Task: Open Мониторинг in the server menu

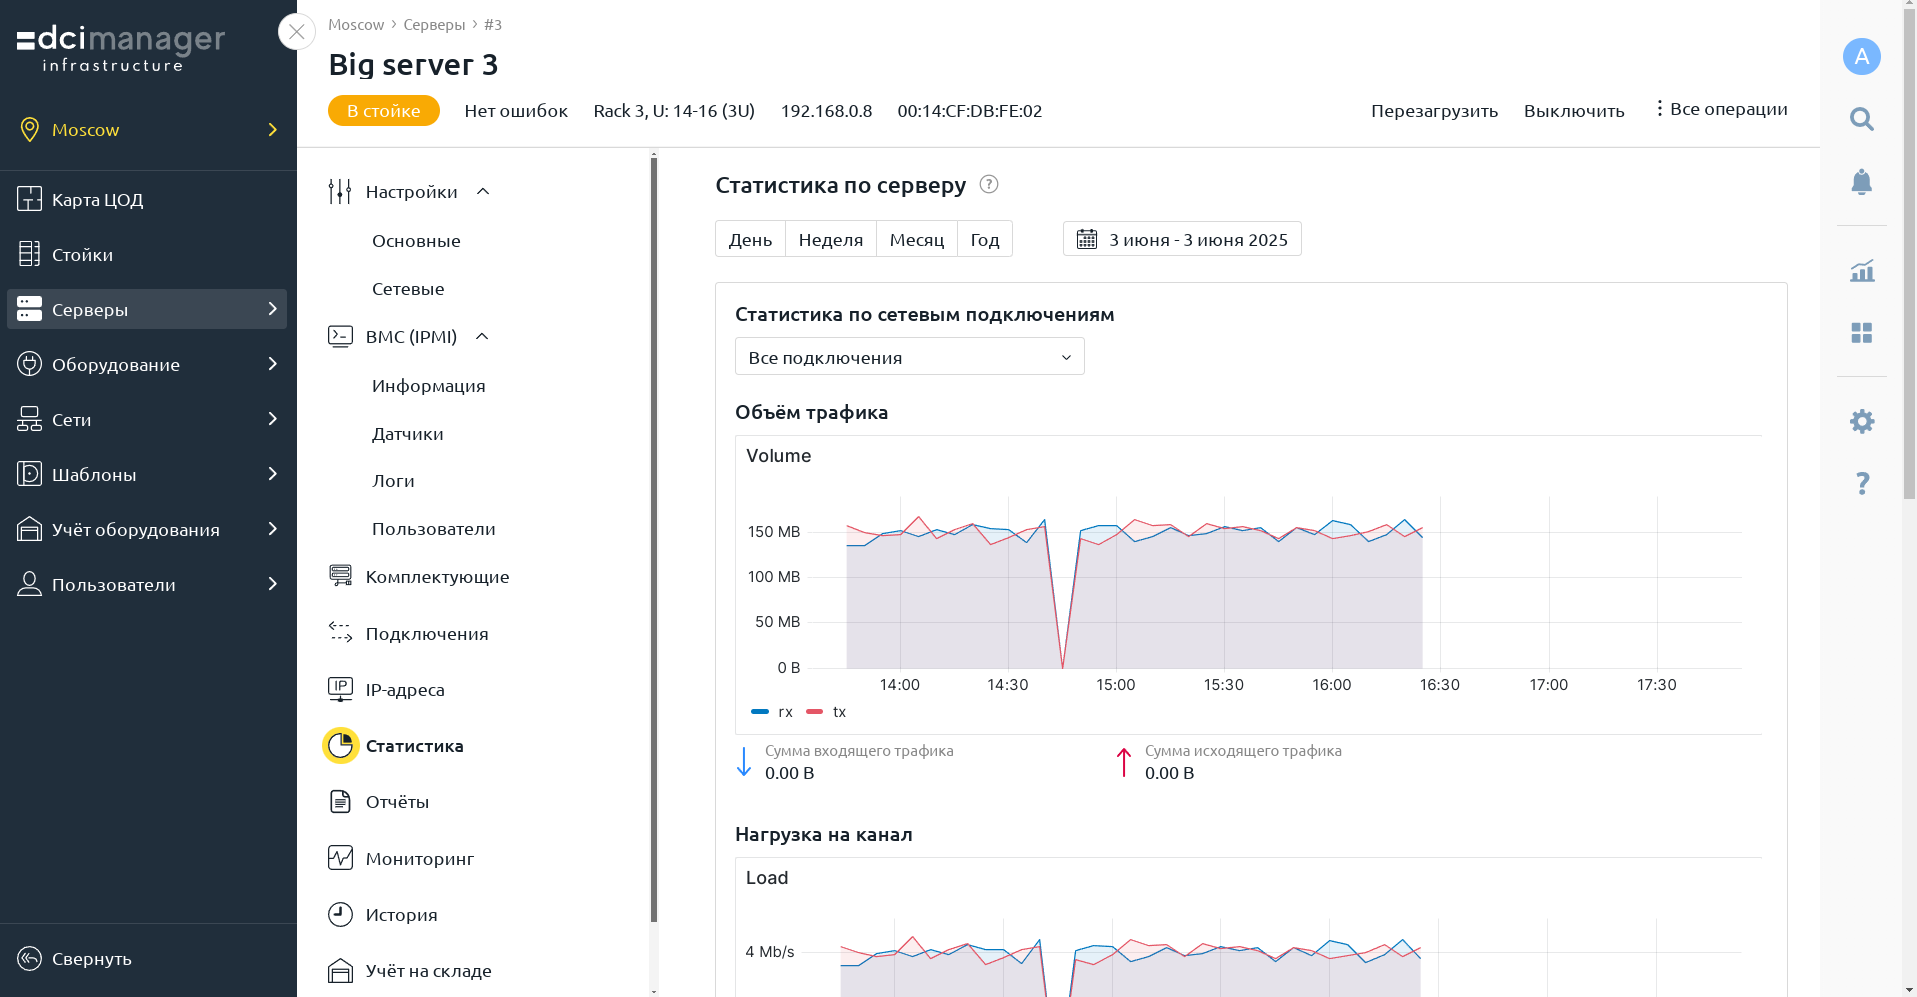Action: [419, 858]
